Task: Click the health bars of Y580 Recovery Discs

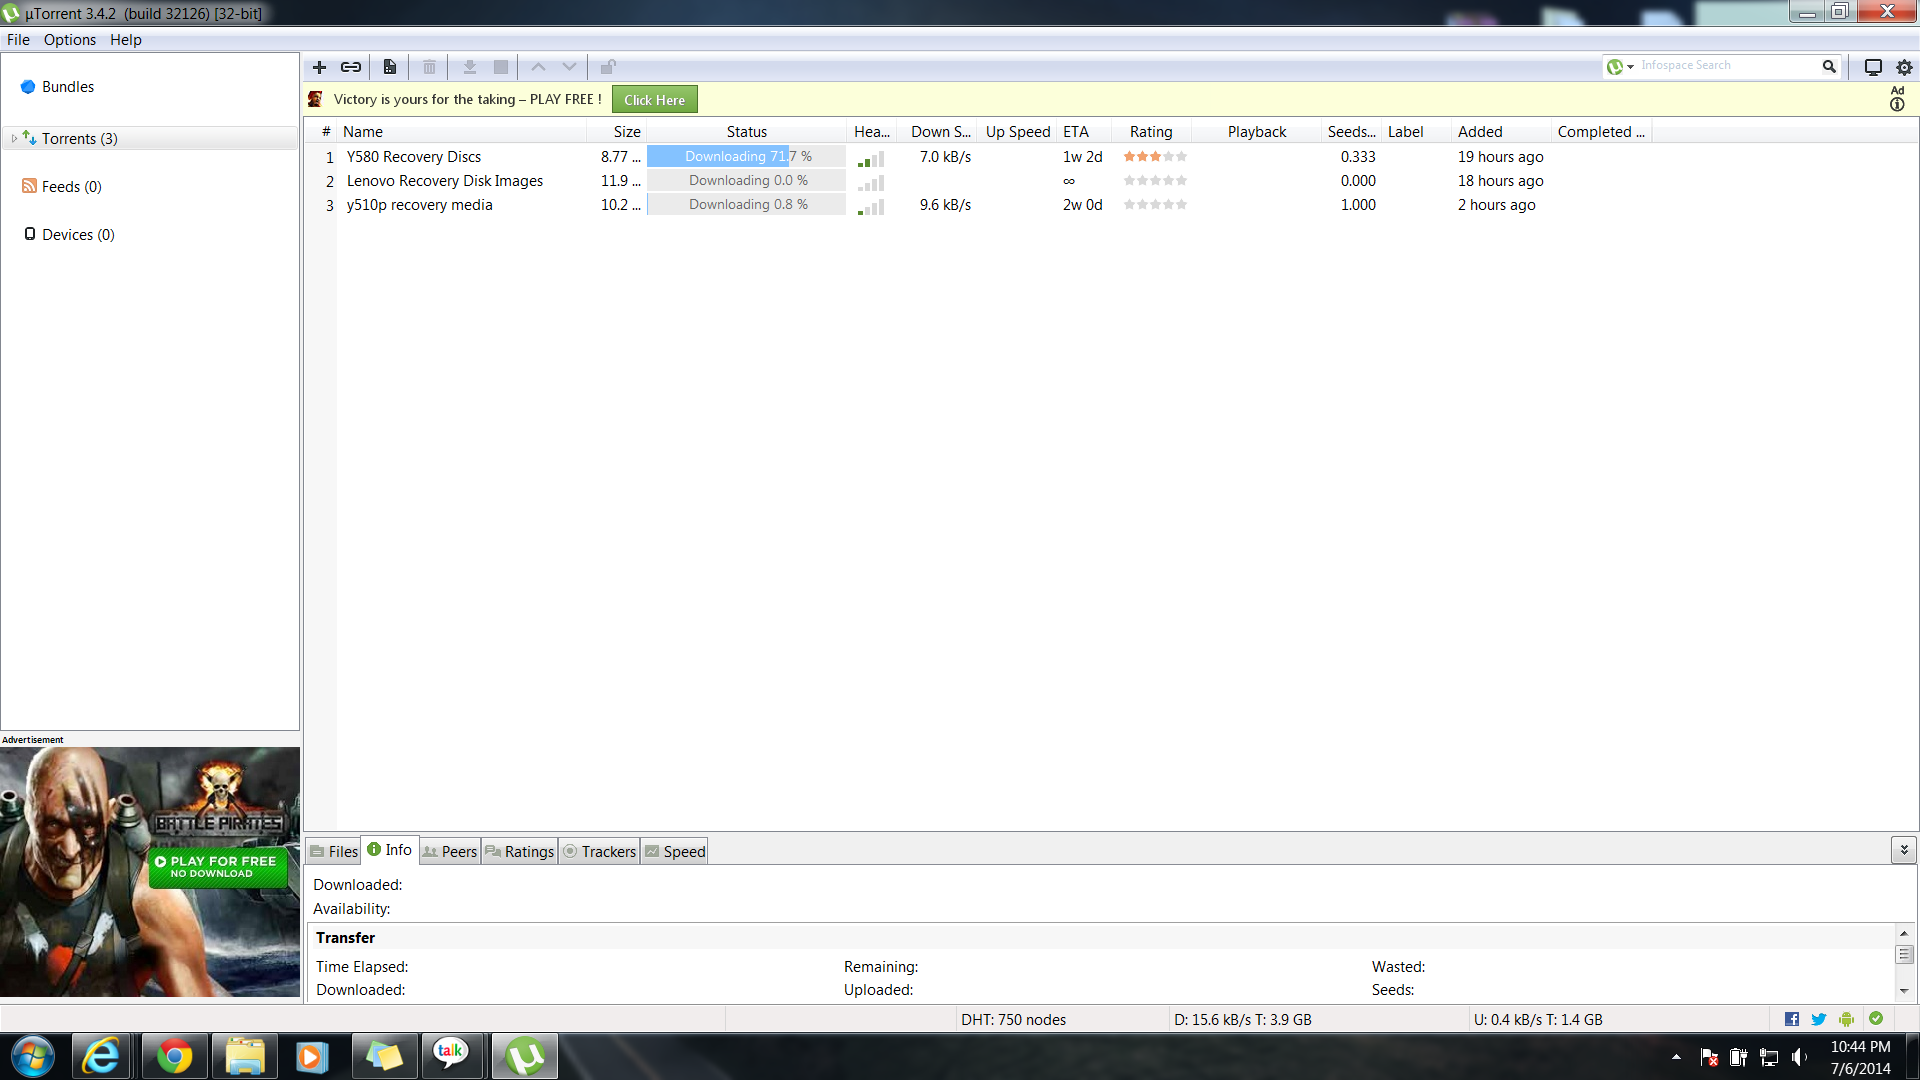Action: pyautogui.click(x=871, y=158)
